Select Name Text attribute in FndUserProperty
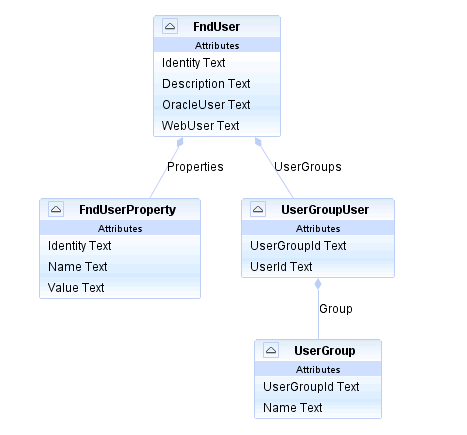The image size is (467, 435). click(120, 267)
